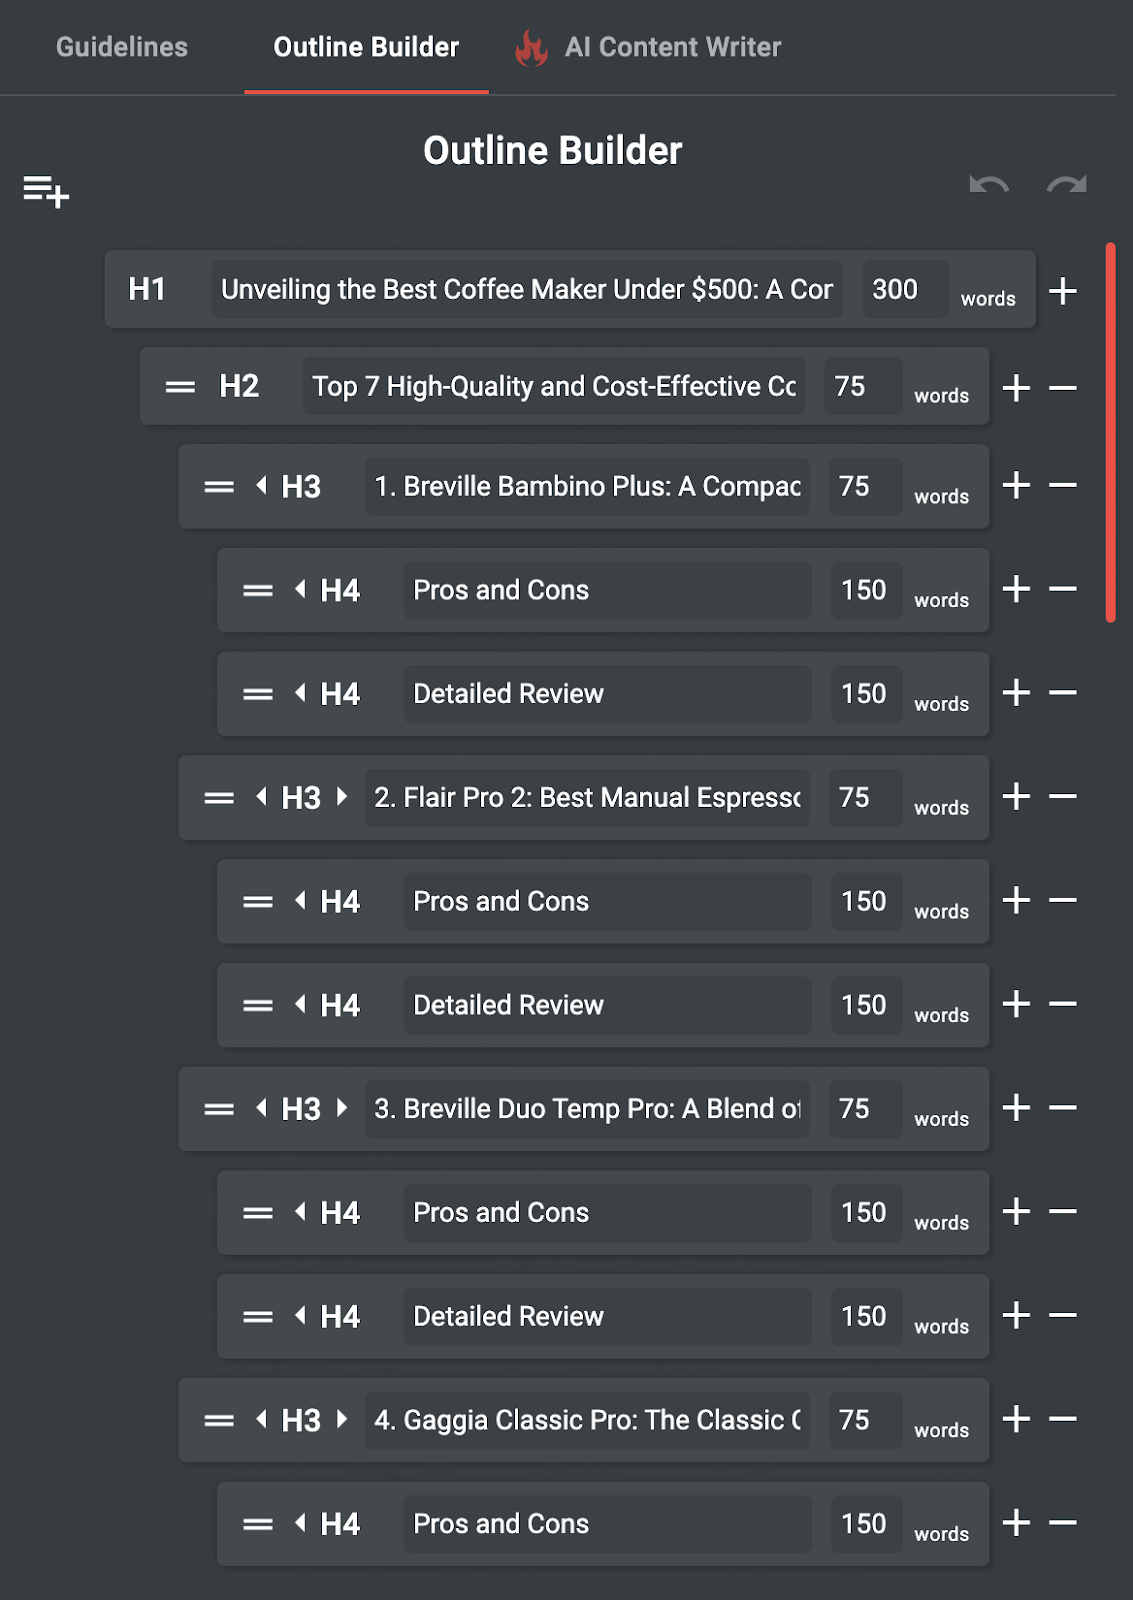Viewport: 1133px width, 1600px height.
Task: Remove the Gaggia Classic Pro H3 row
Action: click(x=1063, y=1419)
